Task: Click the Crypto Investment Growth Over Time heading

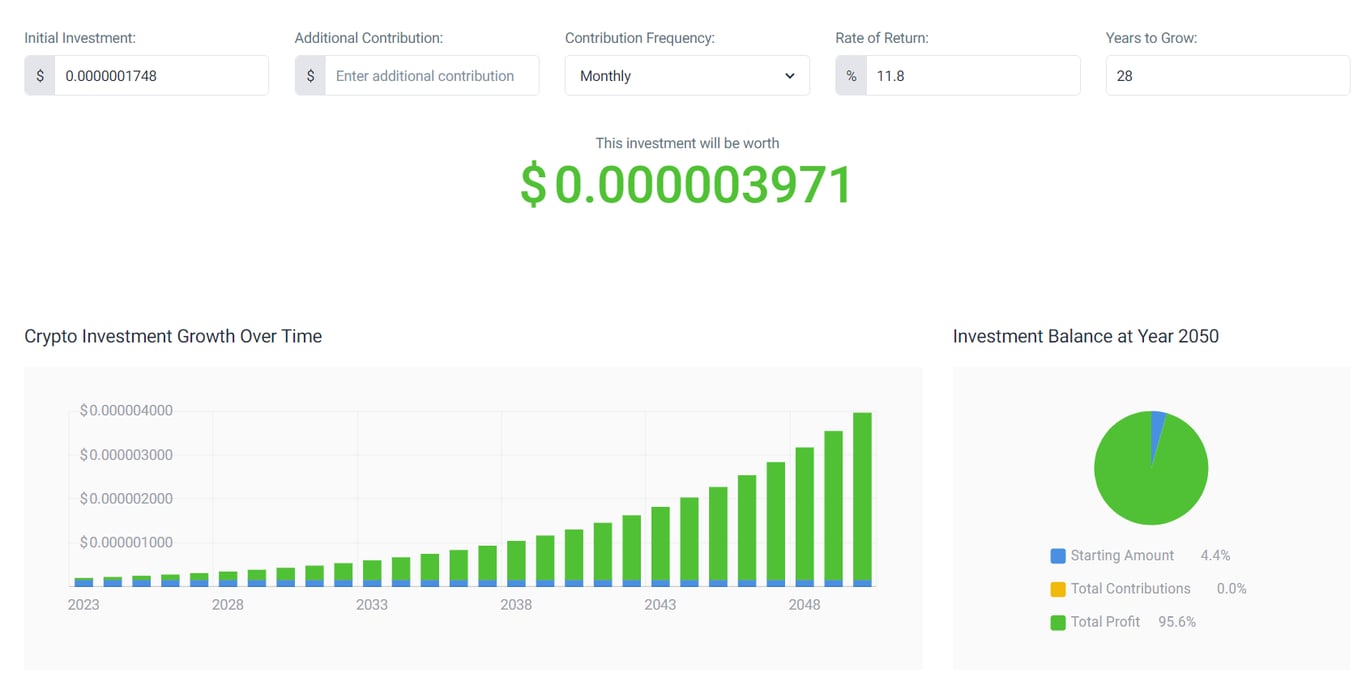Action: (x=172, y=336)
